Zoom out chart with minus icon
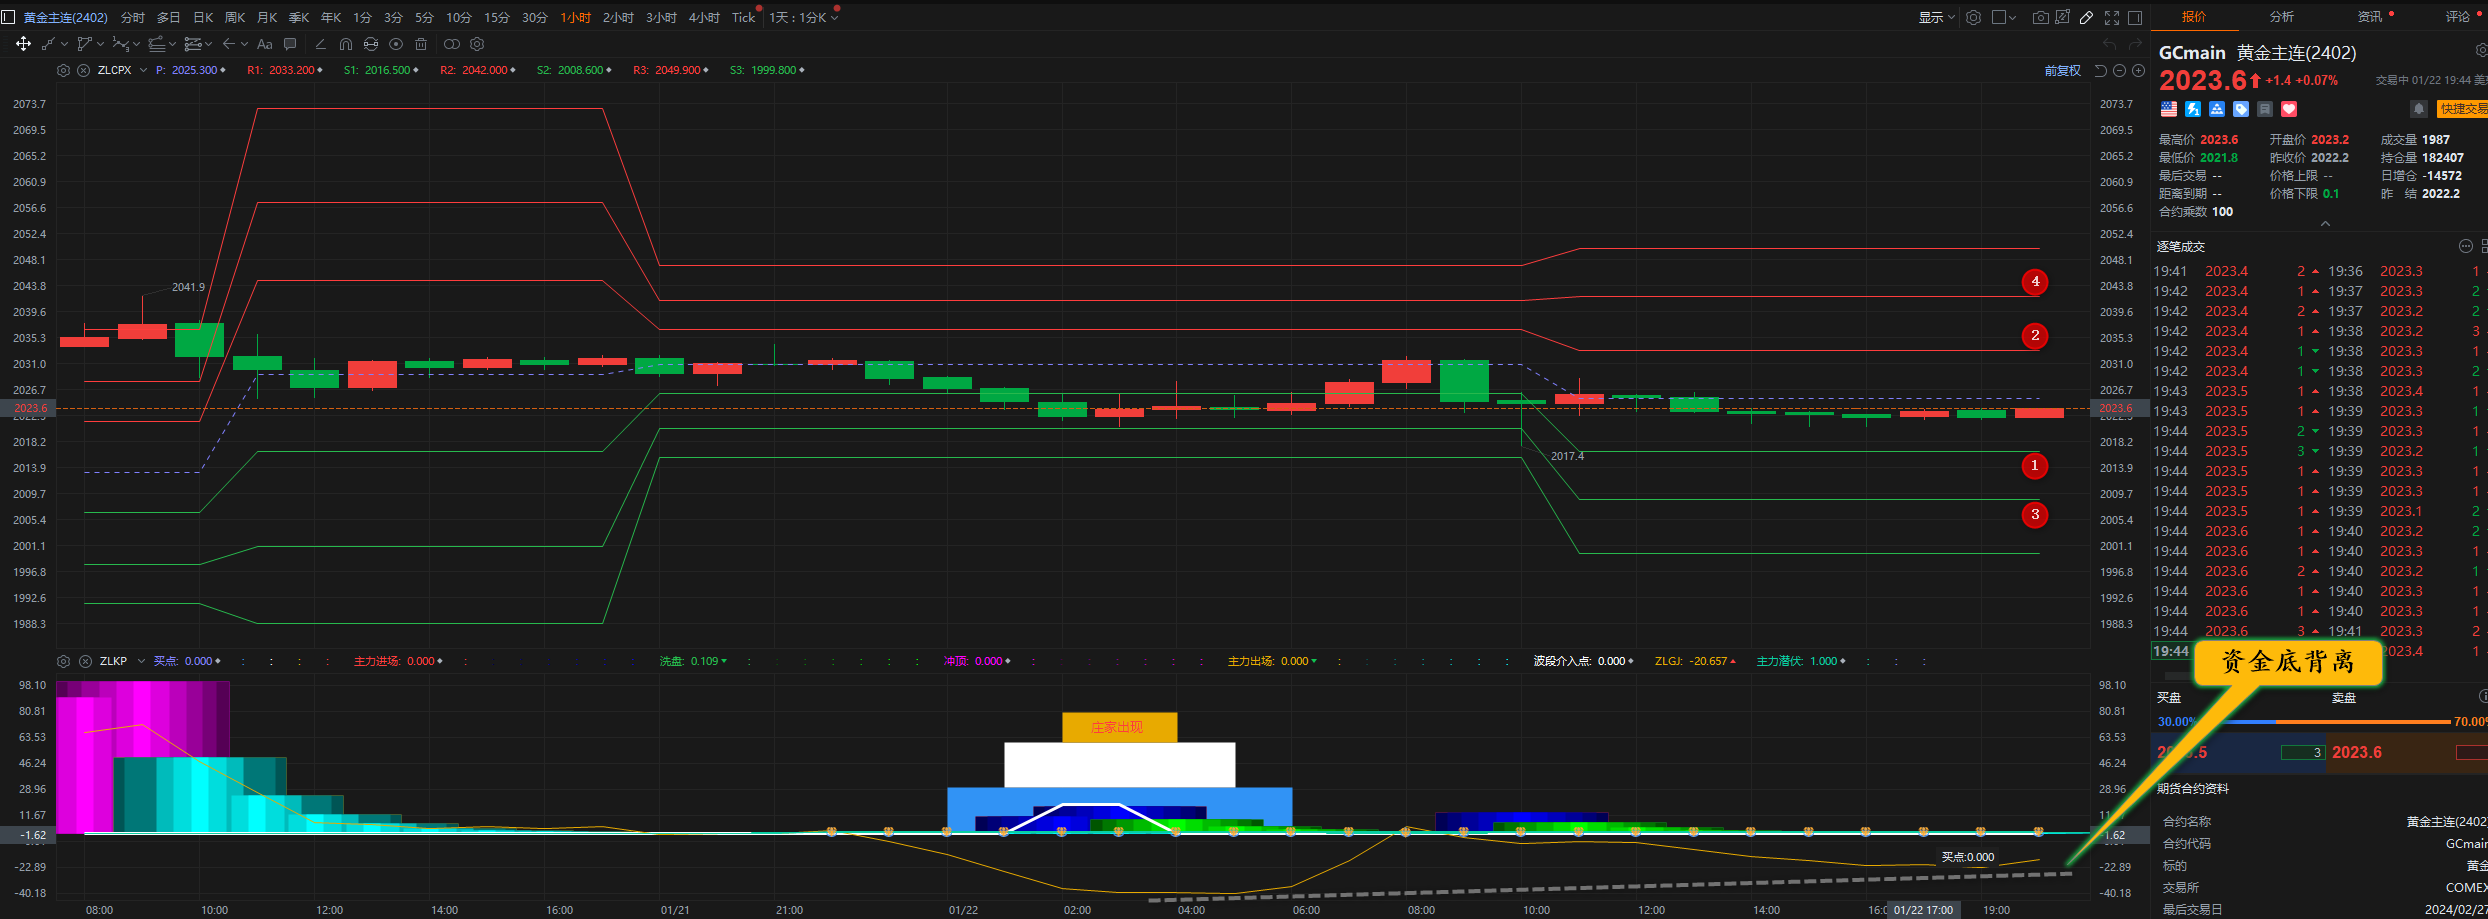 pos(2119,71)
